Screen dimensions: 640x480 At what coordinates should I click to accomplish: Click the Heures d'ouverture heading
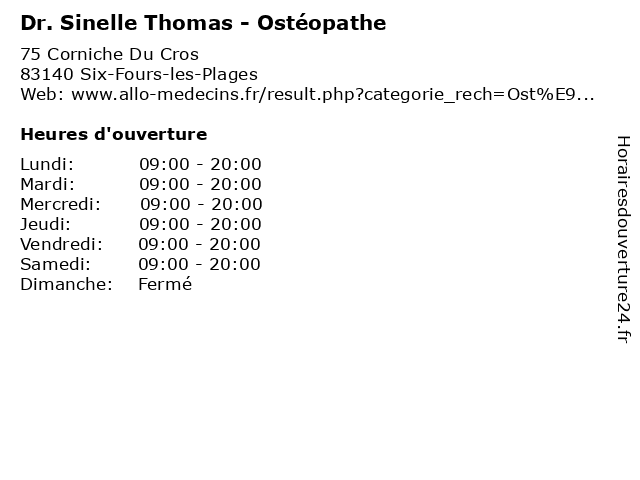pos(113,134)
